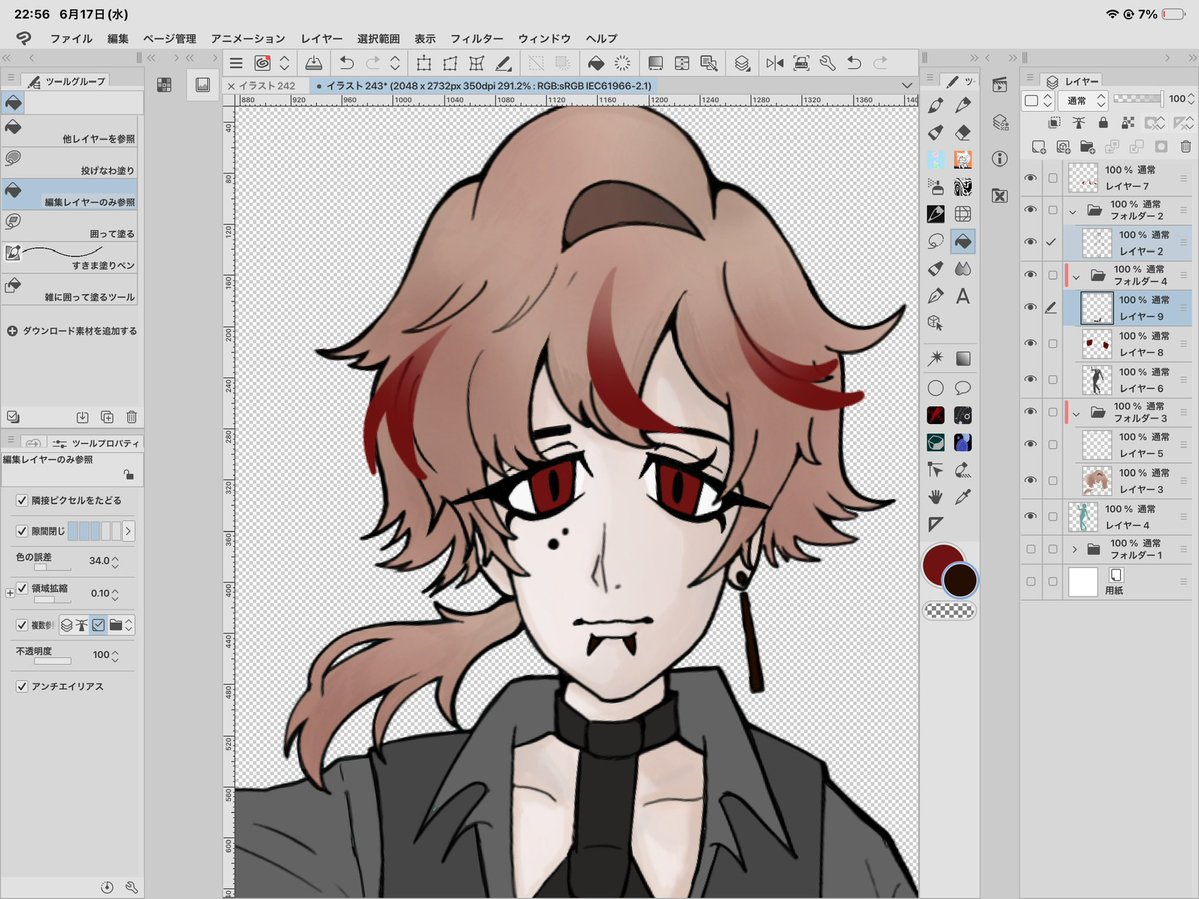Toggle the Lock layer padlock icon

click(1103, 122)
